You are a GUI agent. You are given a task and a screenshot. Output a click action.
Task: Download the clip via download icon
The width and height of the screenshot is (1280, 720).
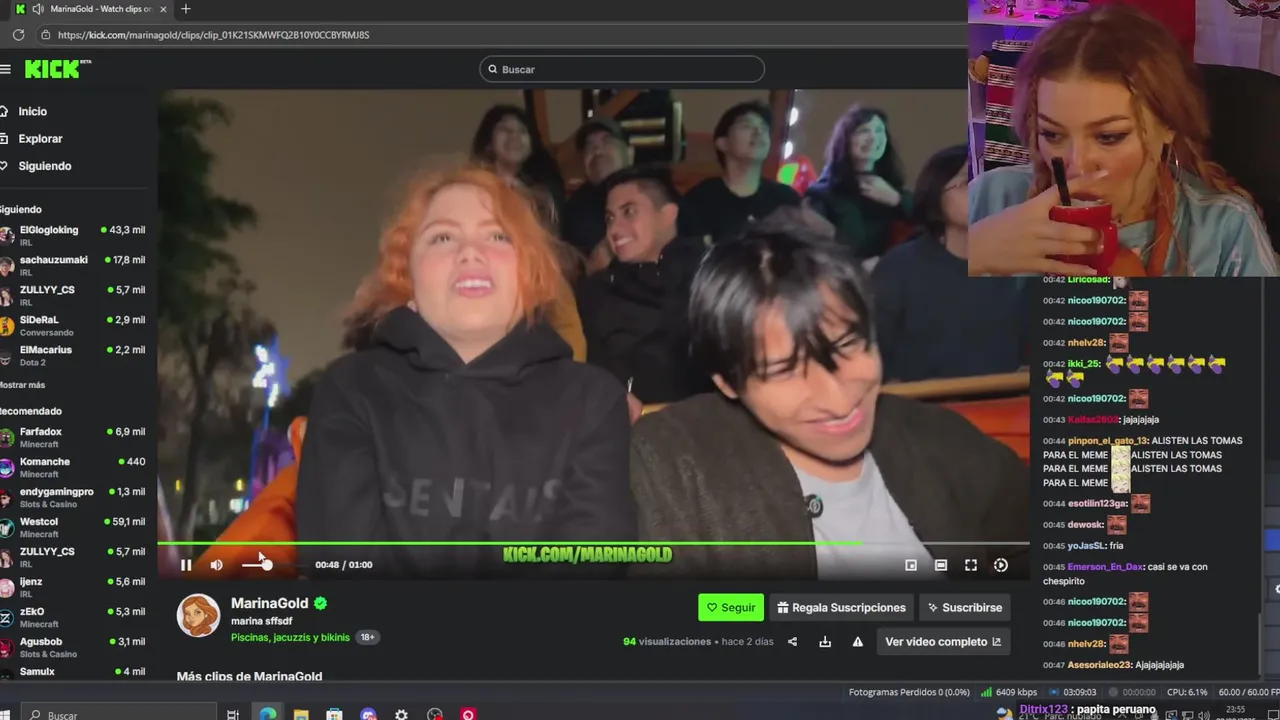(x=825, y=642)
